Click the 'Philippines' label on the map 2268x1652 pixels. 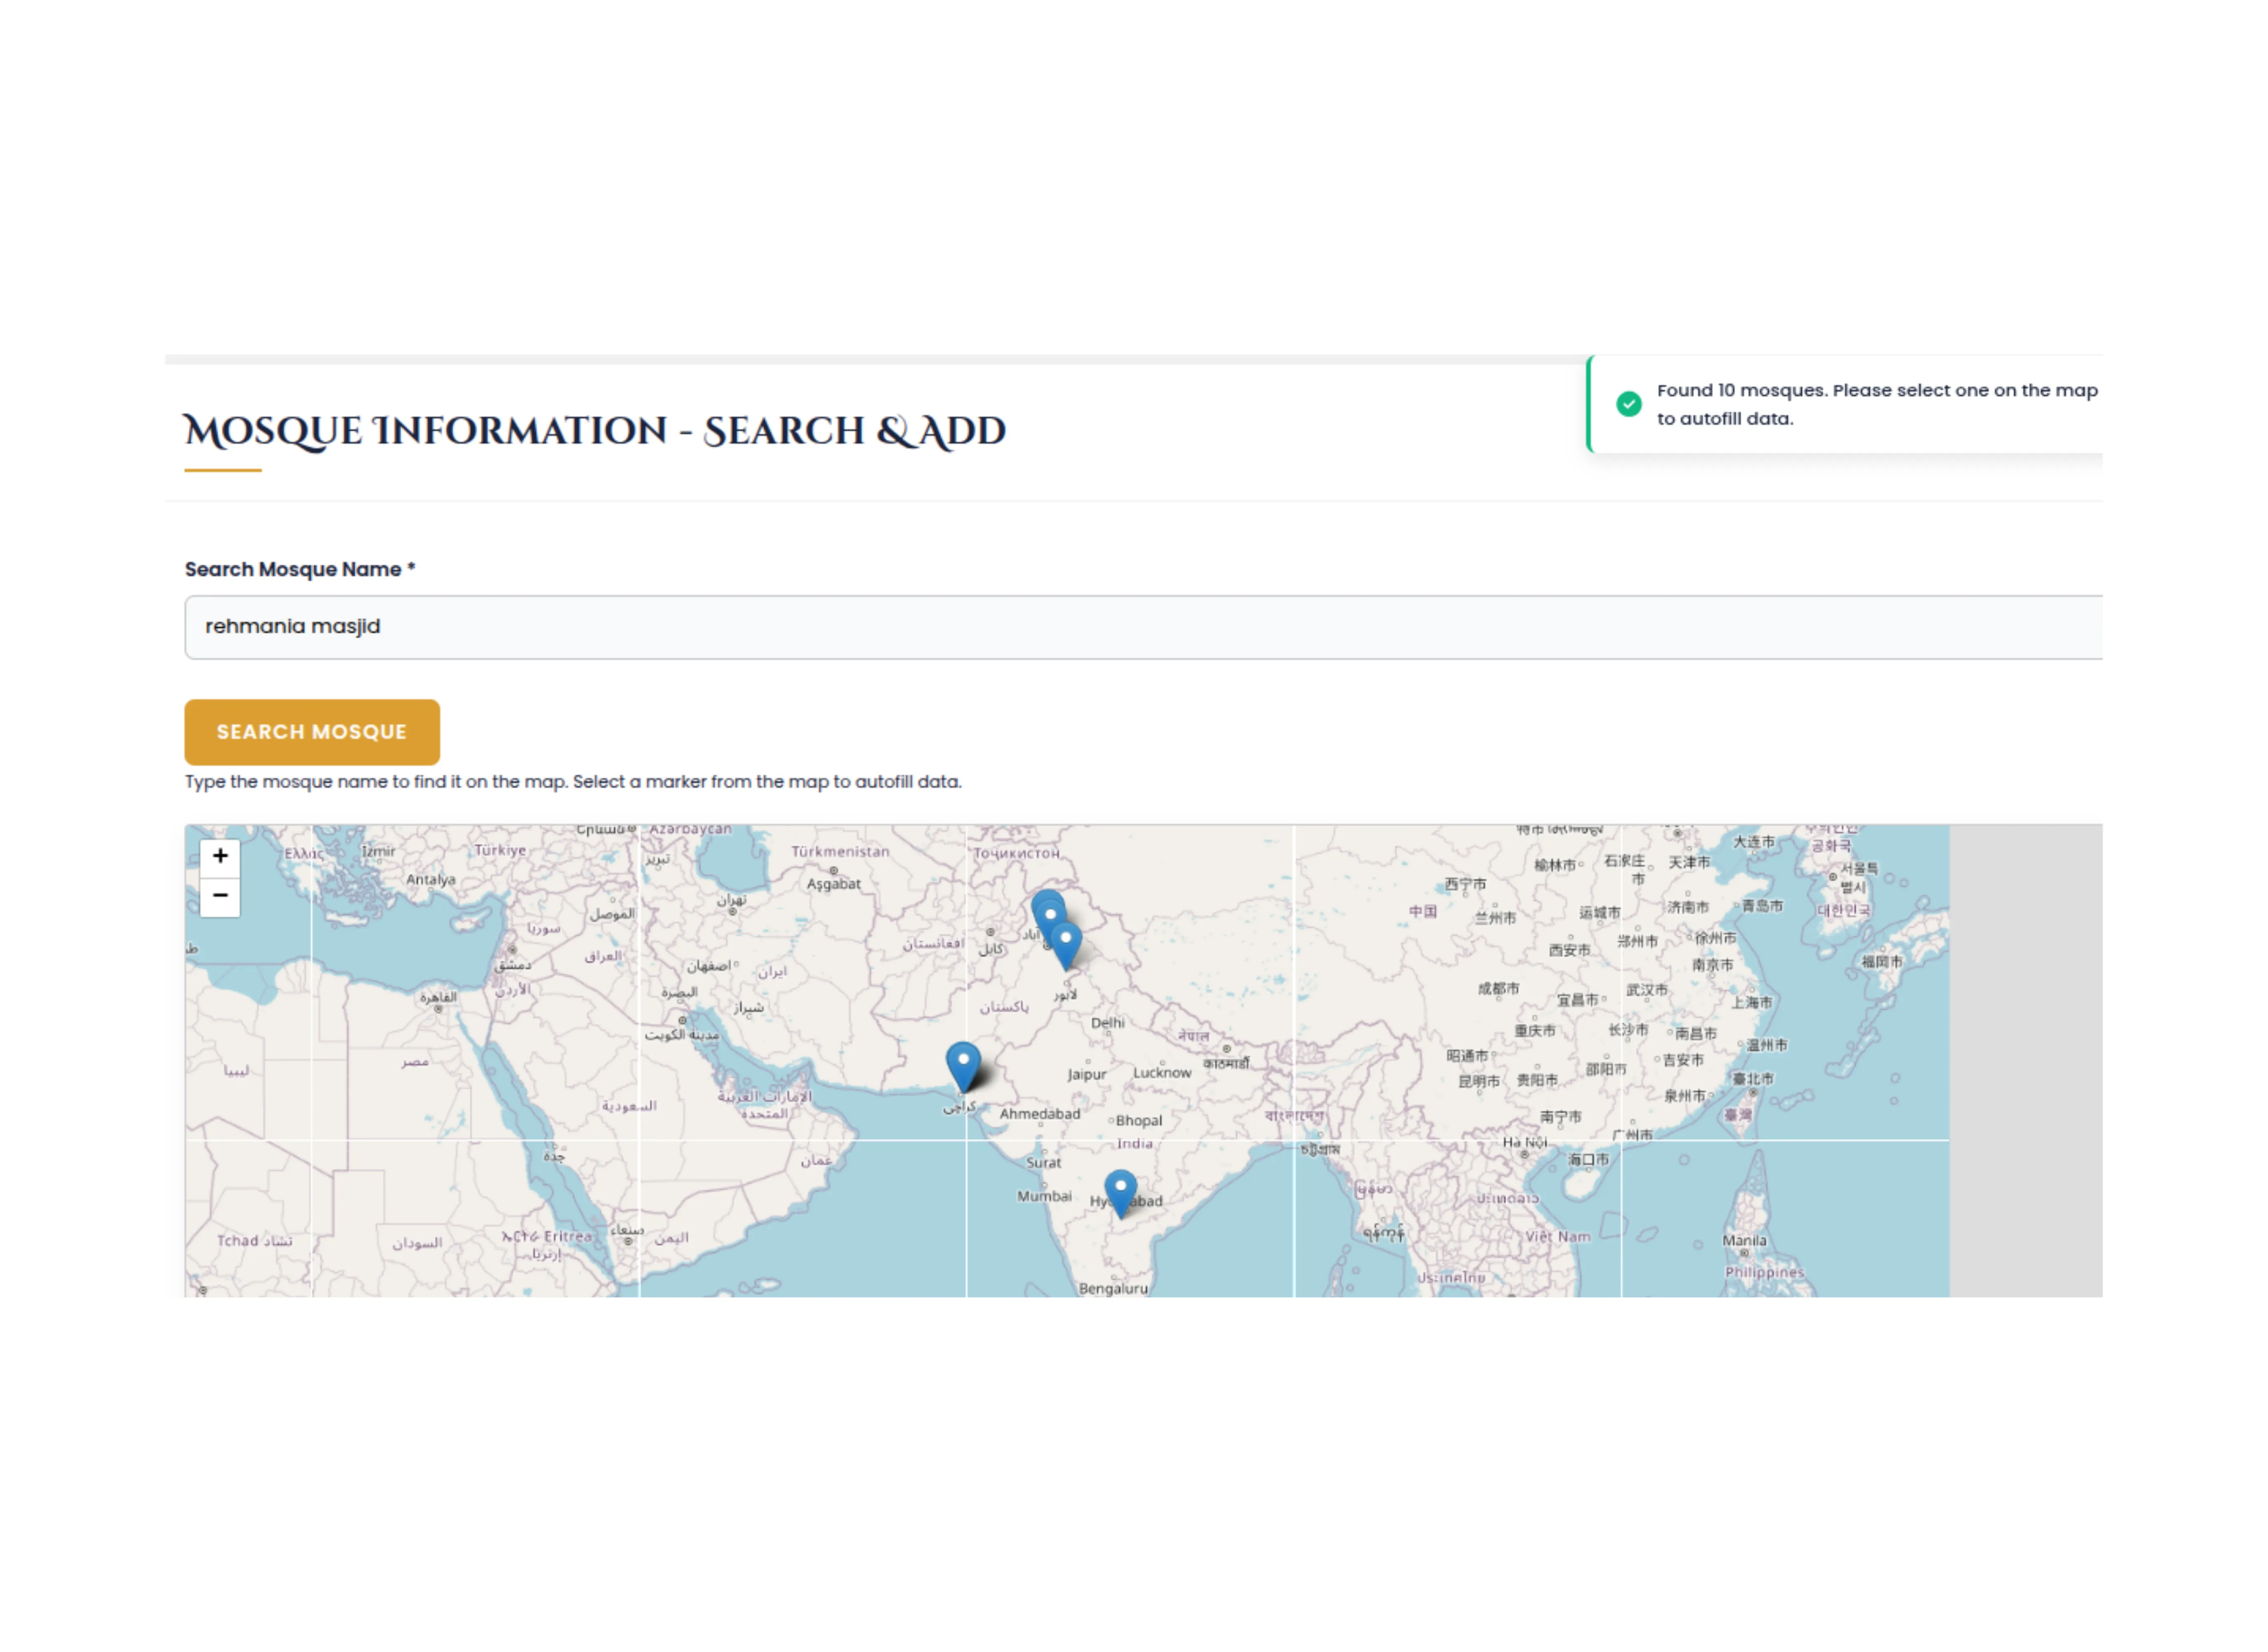point(1764,1273)
